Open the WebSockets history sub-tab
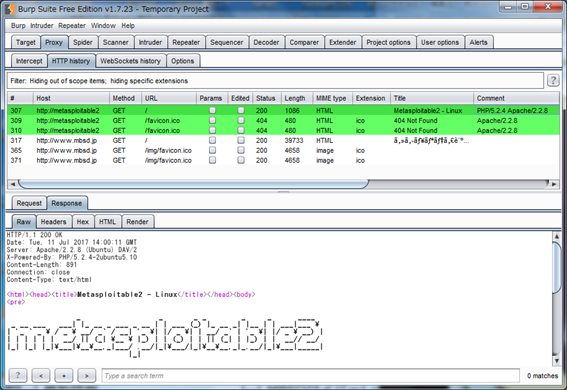This screenshot has width=567, height=390. tap(130, 61)
